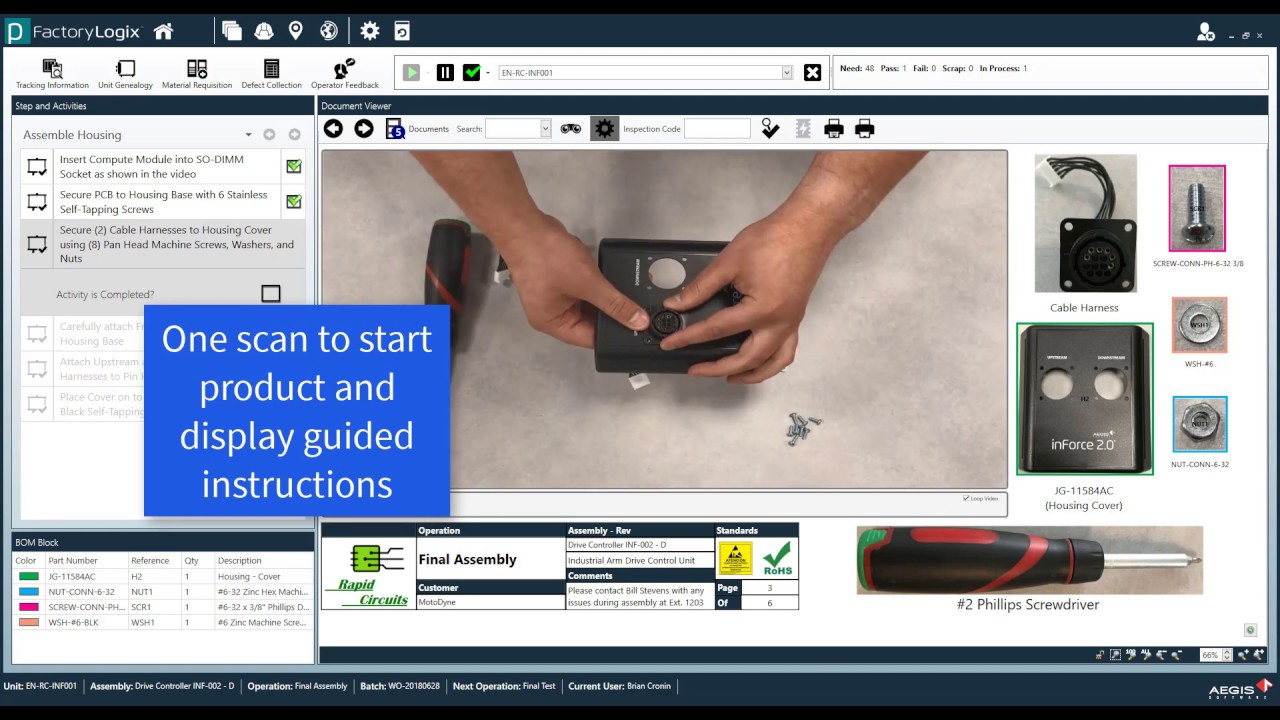The height and width of the screenshot is (720, 1280).
Task: Open the user account icon
Action: tap(1206, 32)
